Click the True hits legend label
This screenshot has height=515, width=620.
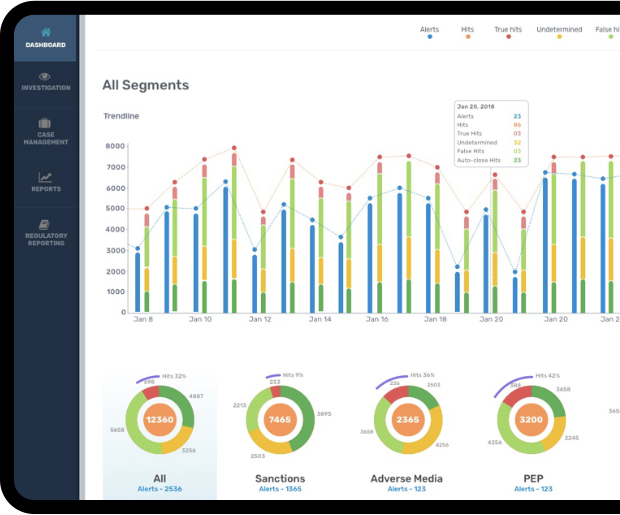508,29
